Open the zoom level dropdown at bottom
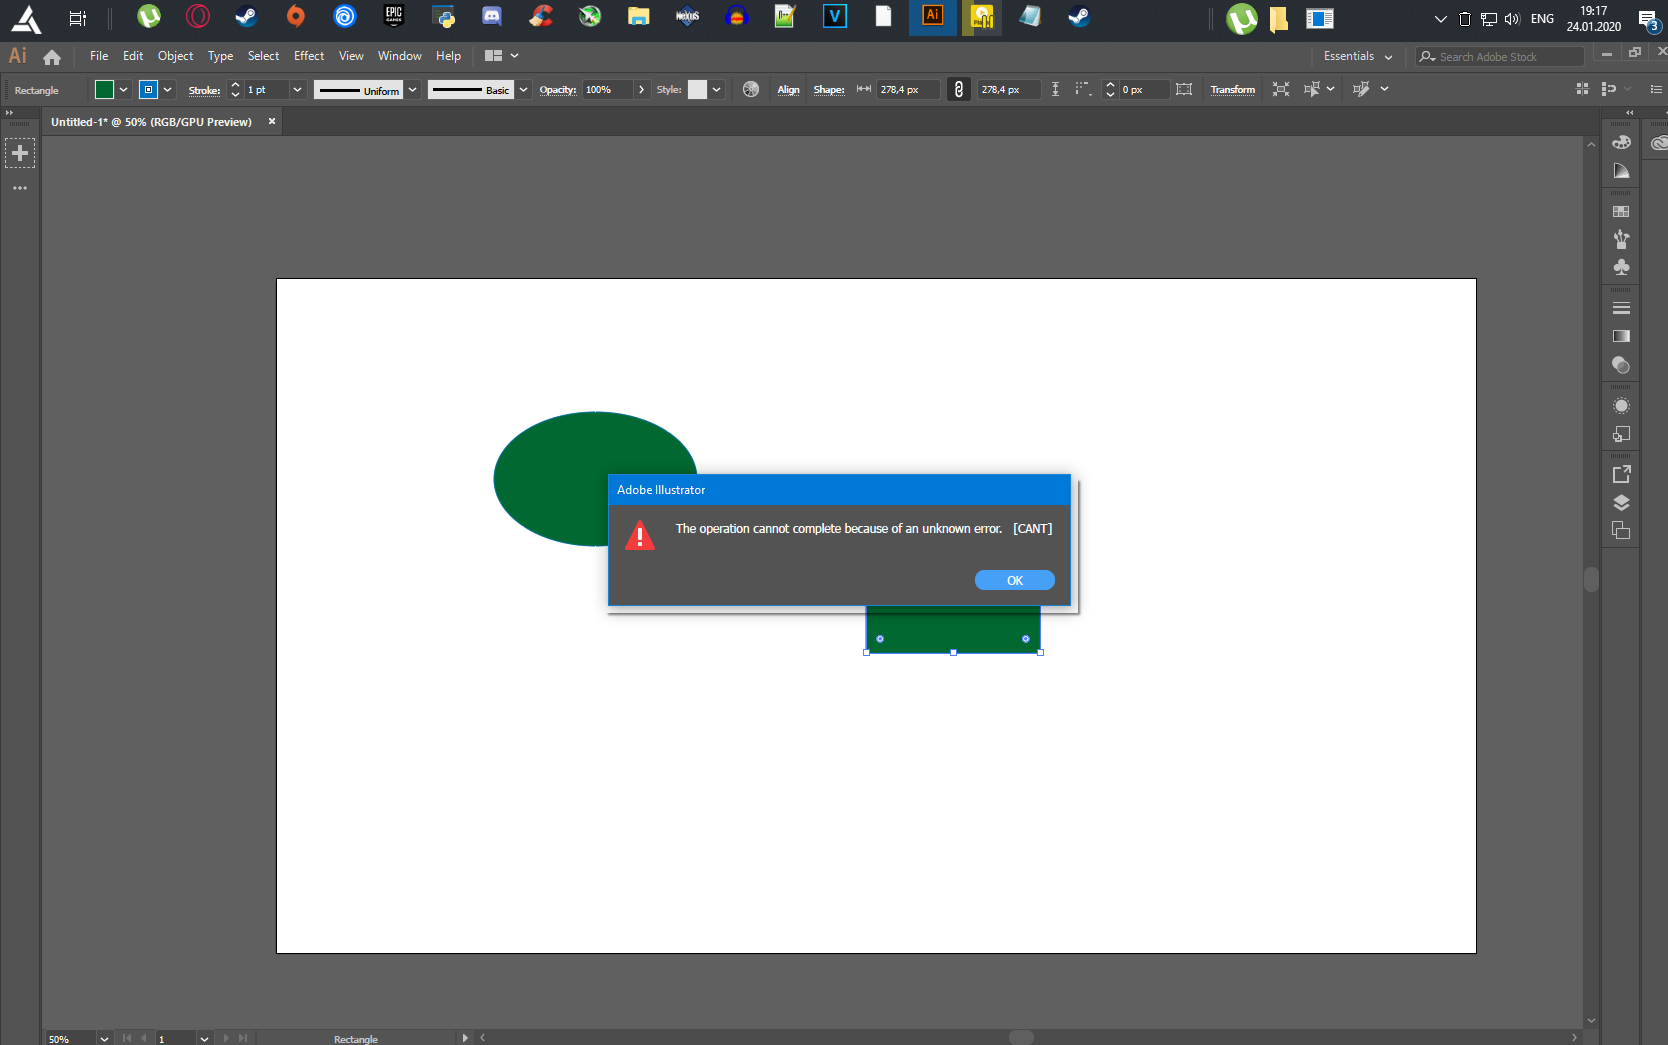Viewport: 1668px width, 1045px height. (104, 1039)
